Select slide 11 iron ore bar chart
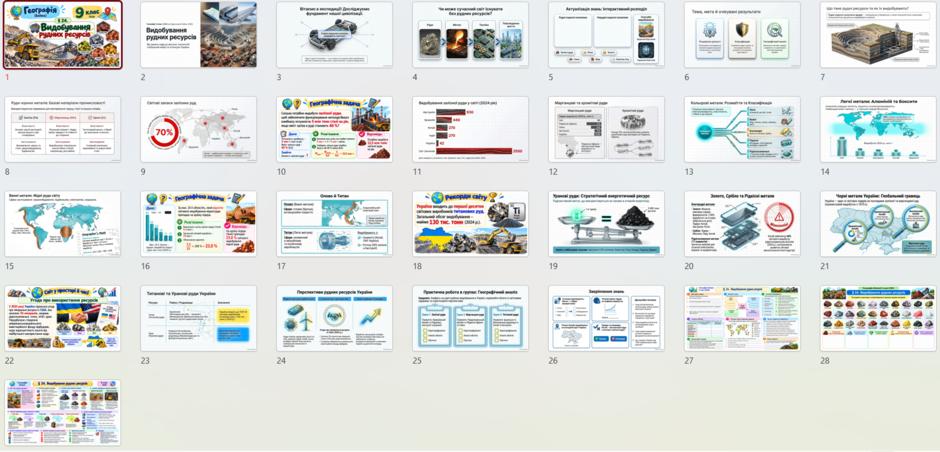The width and height of the screenshot is (940, 452). [471, 129]
